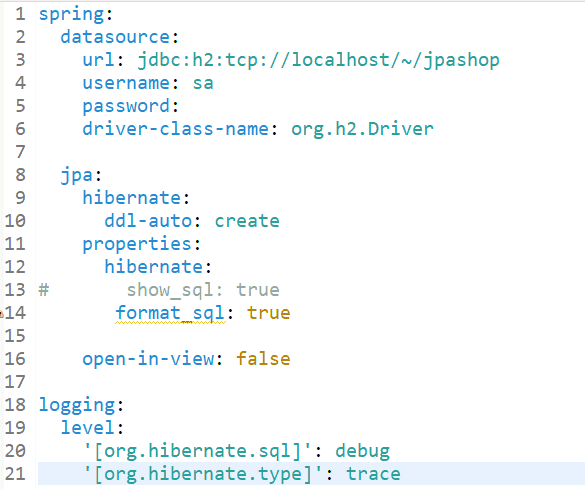The image size is (585, 490).
Task: Click the true value after format_sql
Action: [x=269, y=313]
